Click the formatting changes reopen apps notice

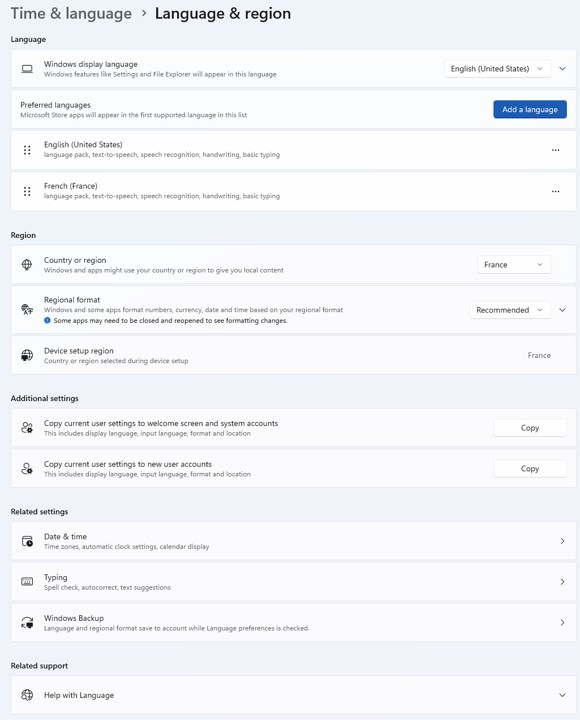170,321
